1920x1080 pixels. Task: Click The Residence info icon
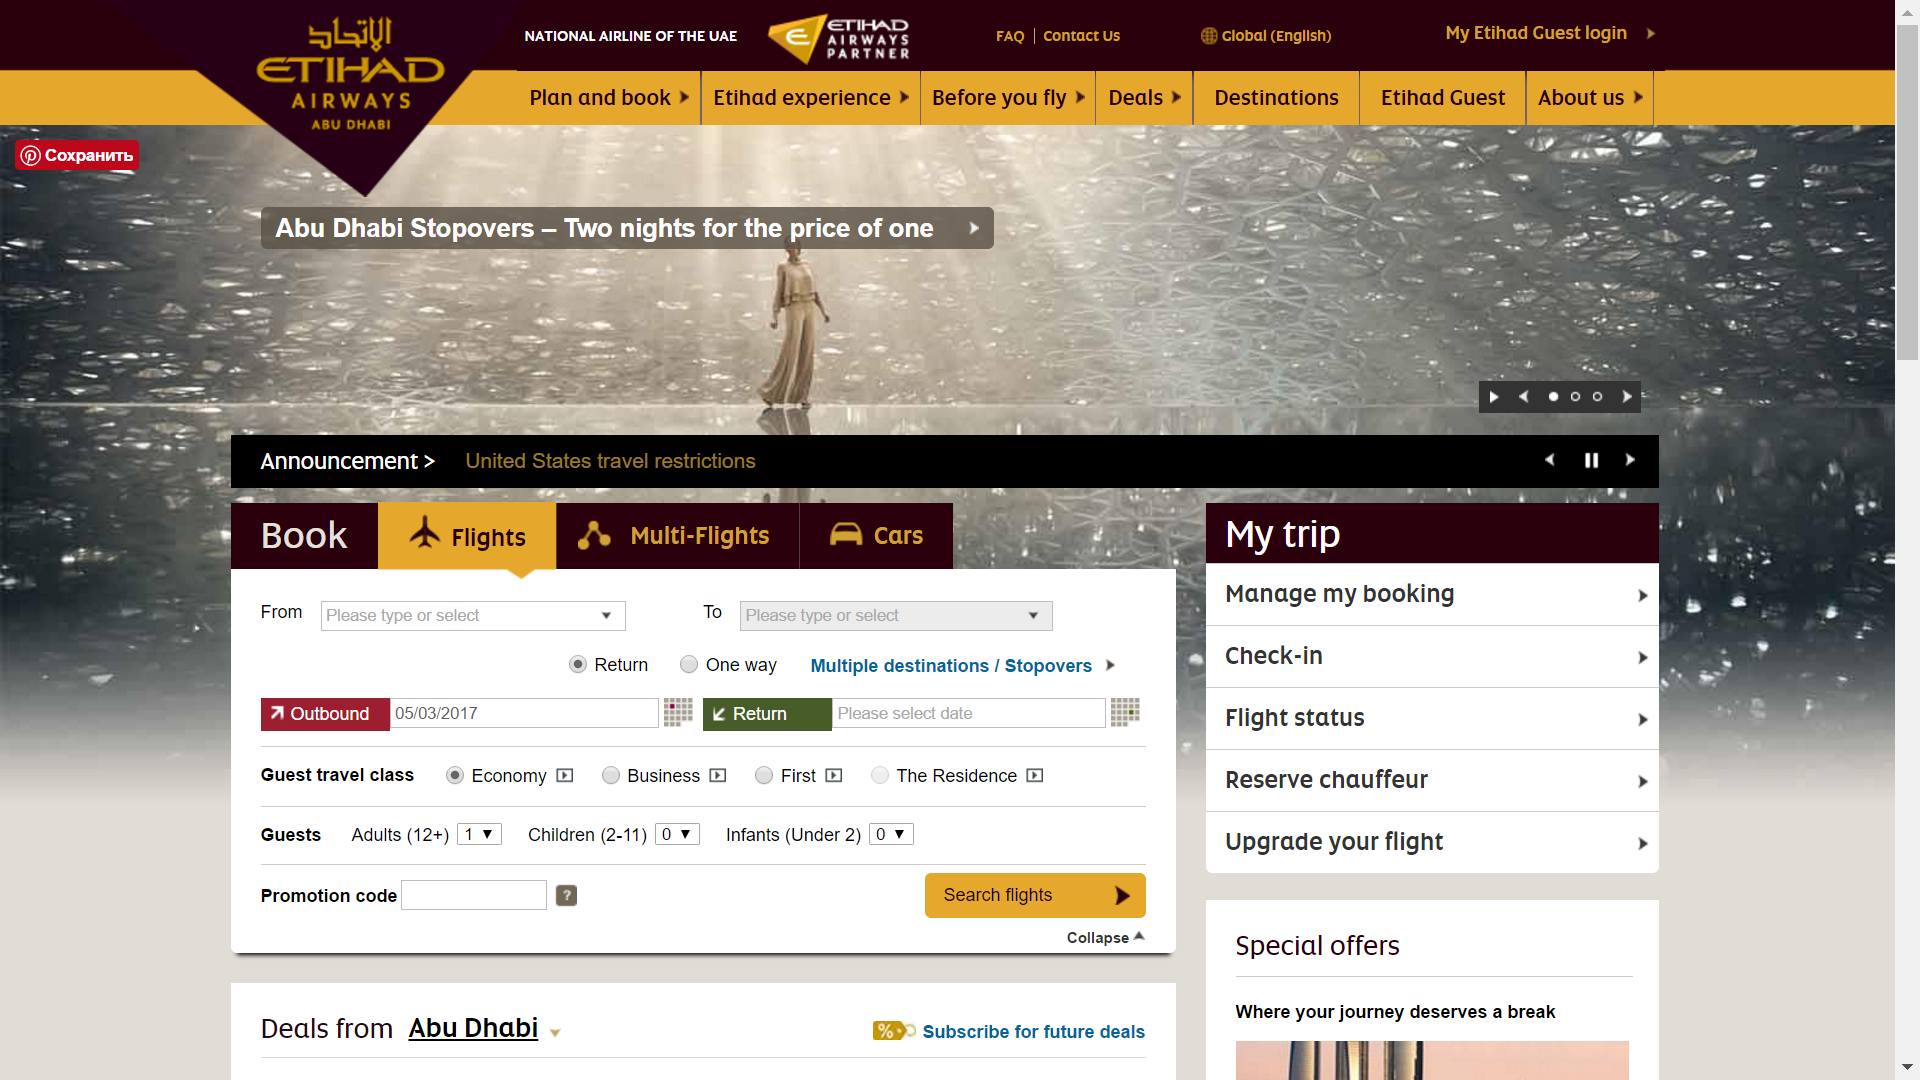1035,775
